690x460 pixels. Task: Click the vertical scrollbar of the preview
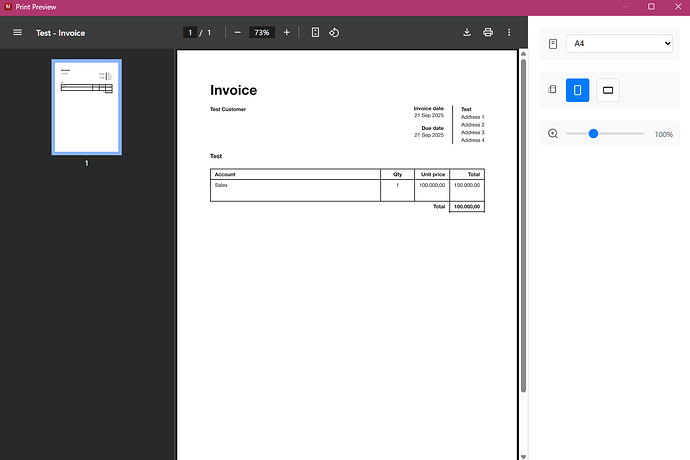[x=523, y=225]
